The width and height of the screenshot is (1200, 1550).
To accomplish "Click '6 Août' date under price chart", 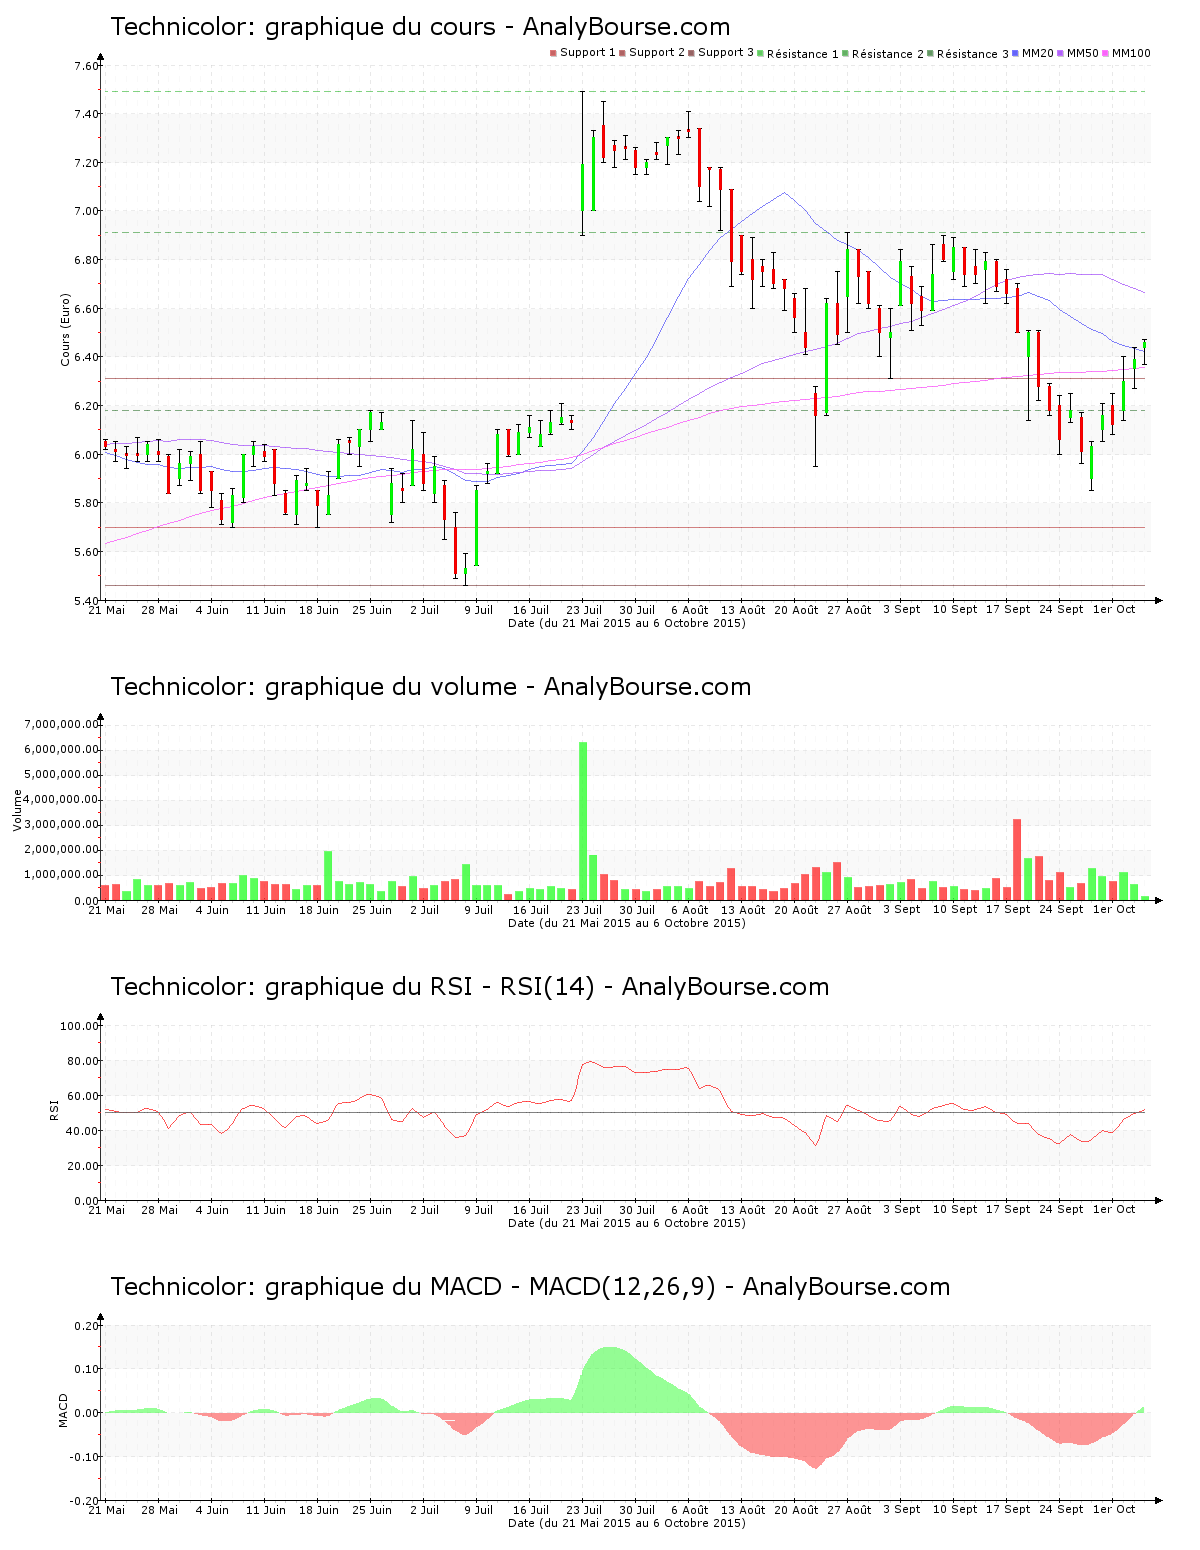I will coord(689,610).
